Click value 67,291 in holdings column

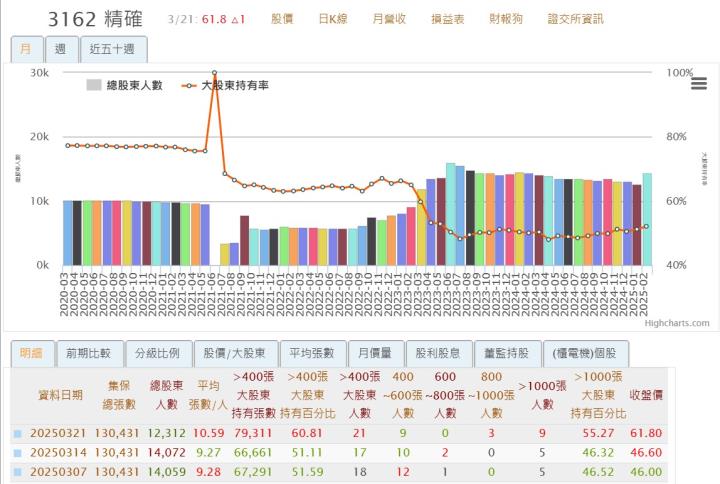tap(253, 472)
